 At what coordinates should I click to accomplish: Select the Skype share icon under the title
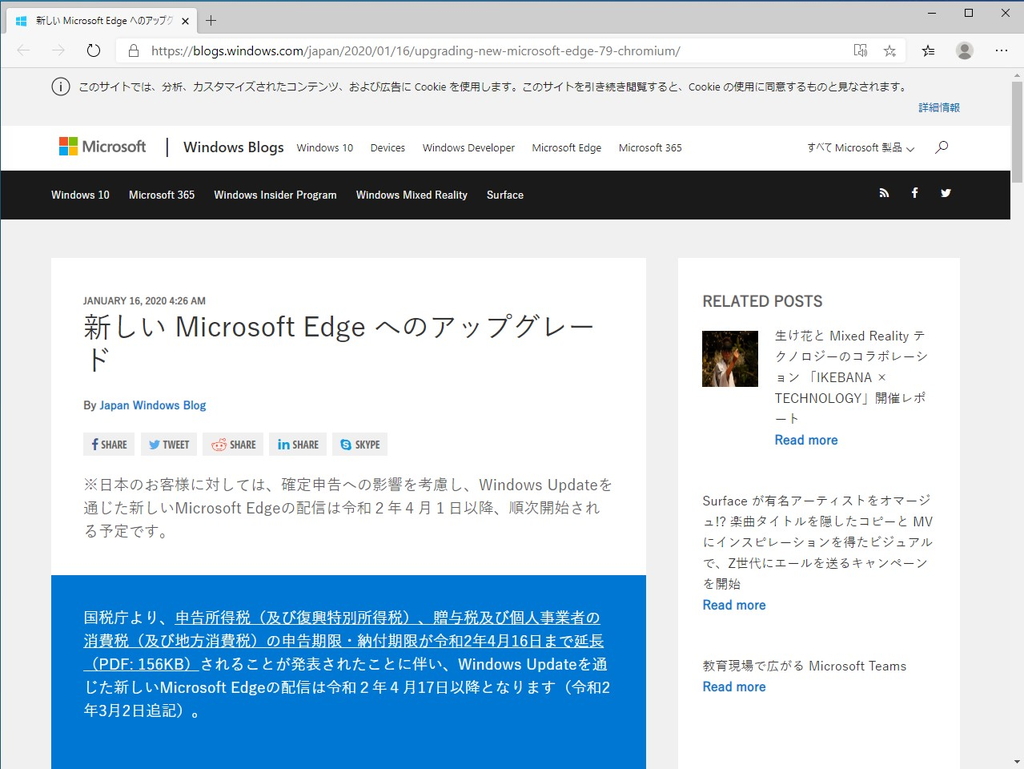(x=359, y=444)
